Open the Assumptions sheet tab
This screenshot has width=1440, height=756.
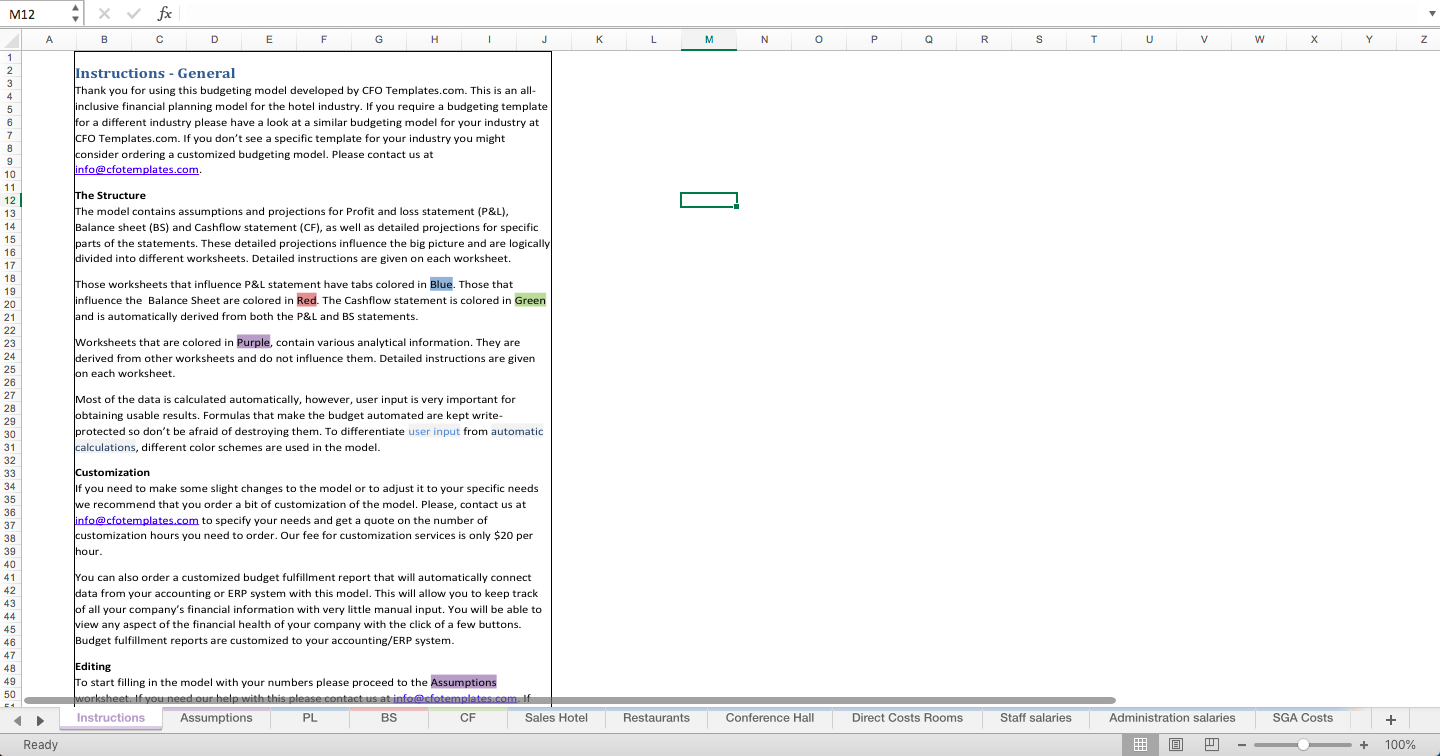(216, 718)
